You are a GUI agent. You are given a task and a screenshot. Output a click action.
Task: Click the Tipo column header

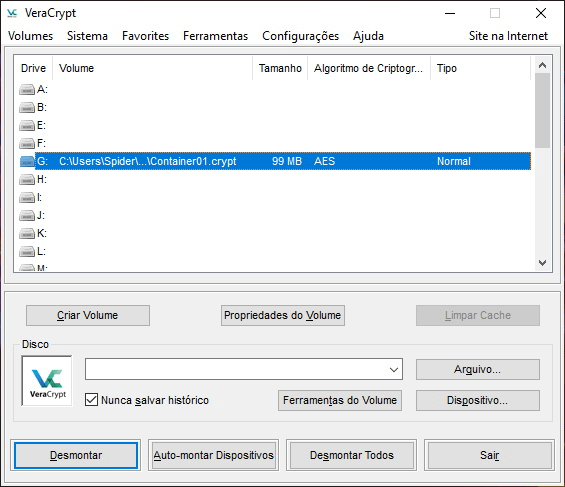(480, 68)
